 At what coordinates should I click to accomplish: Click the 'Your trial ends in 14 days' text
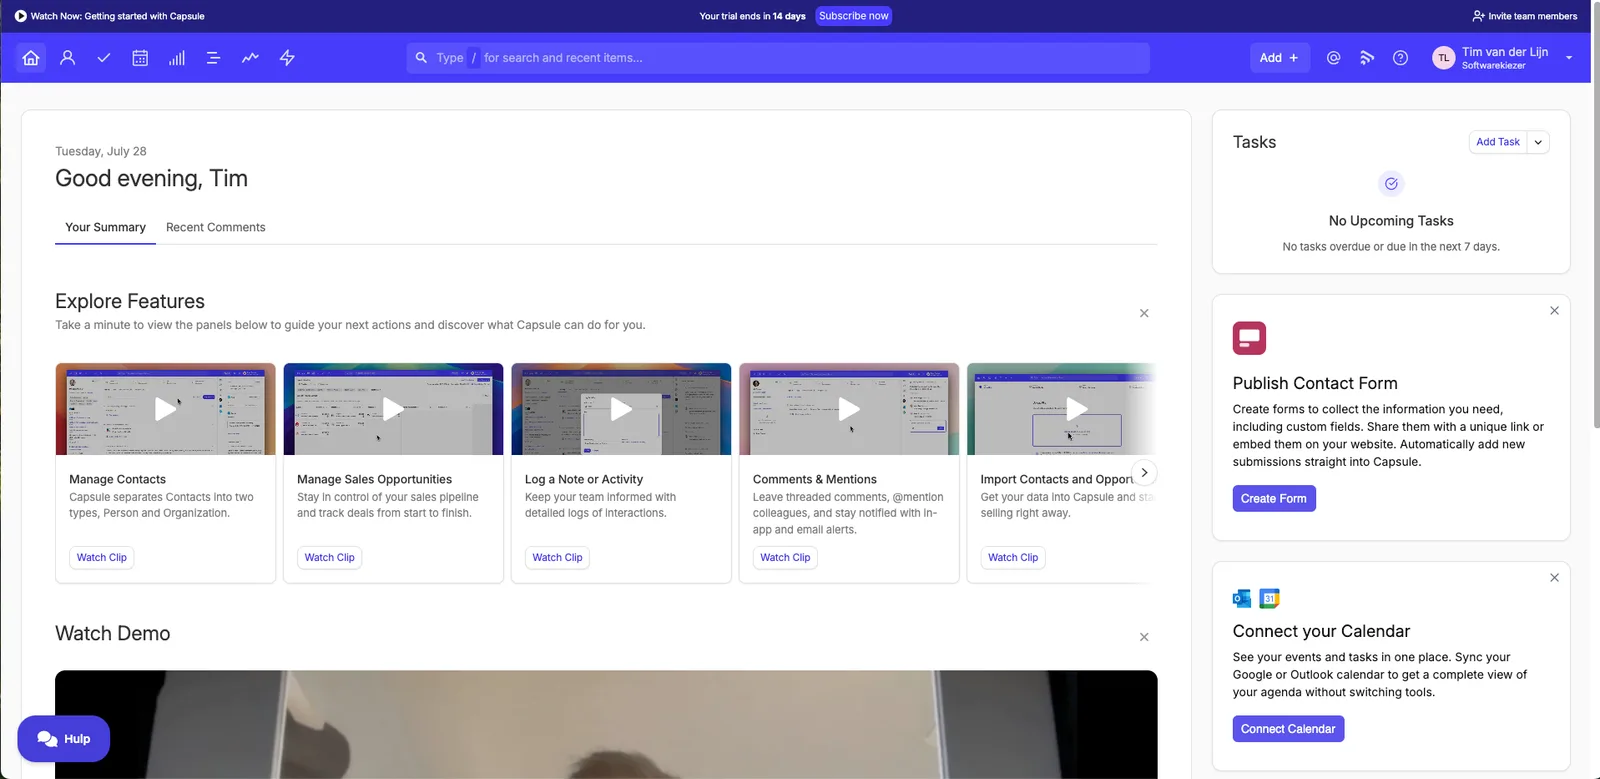click(752, 16)
